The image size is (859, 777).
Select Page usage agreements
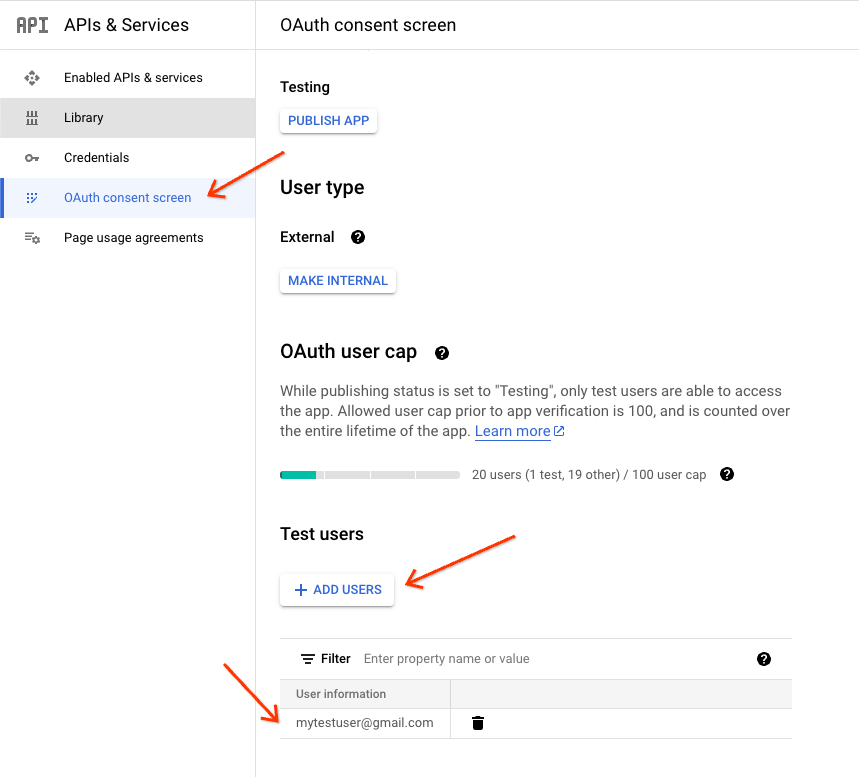(x=133, y=238)
